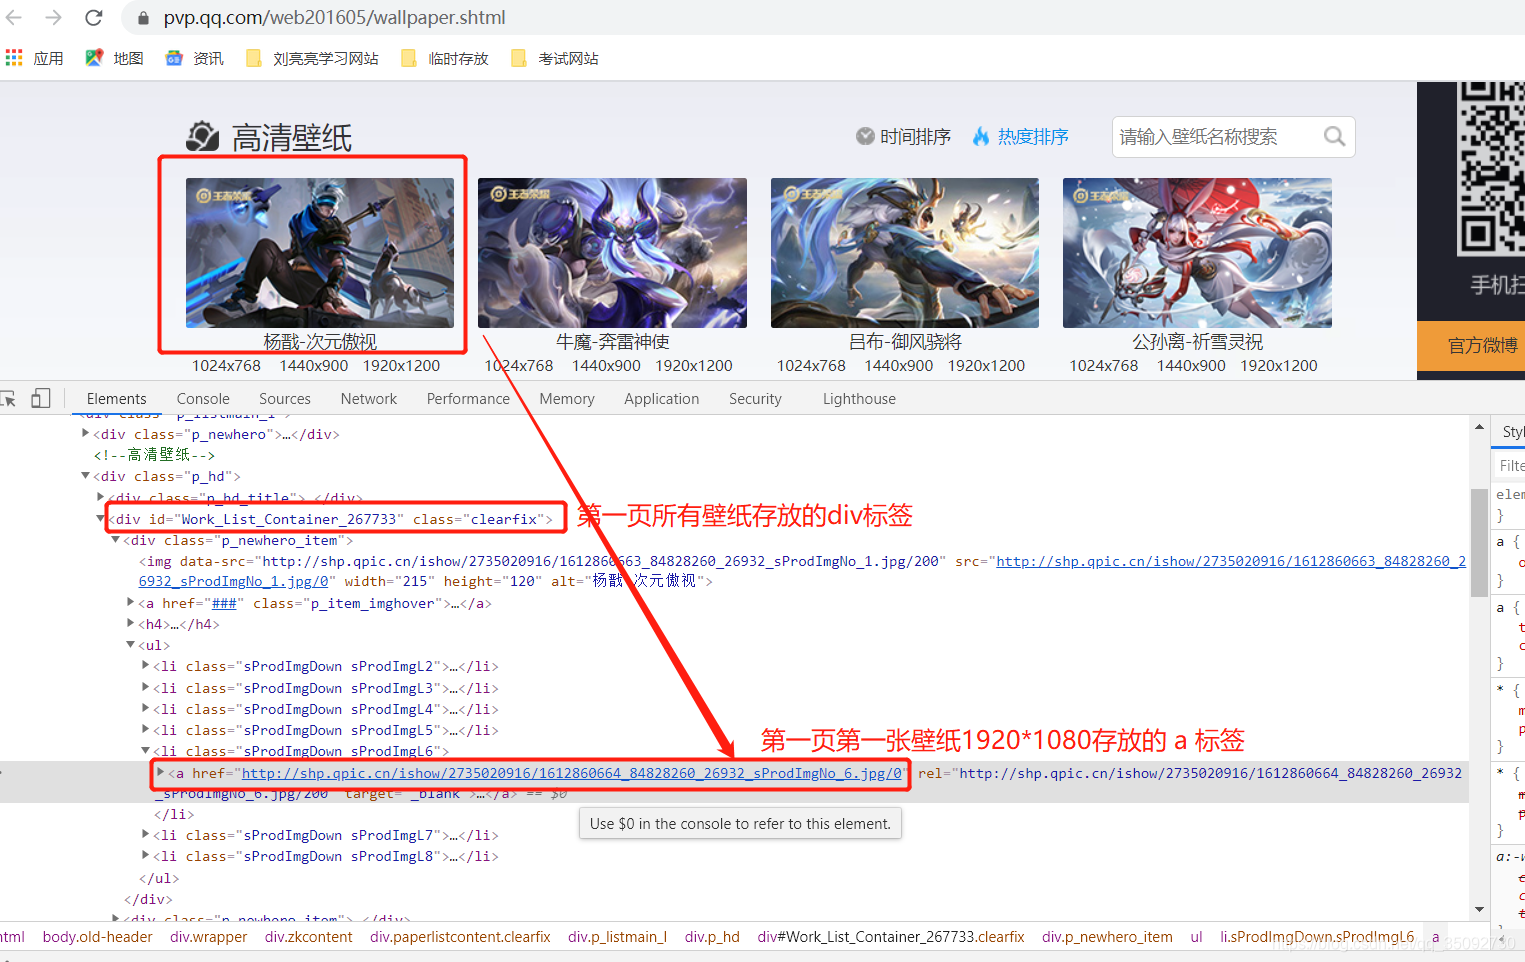Screen dimensions: 1525x962
Task: Switch to the Sources tab
Action: 285,399
